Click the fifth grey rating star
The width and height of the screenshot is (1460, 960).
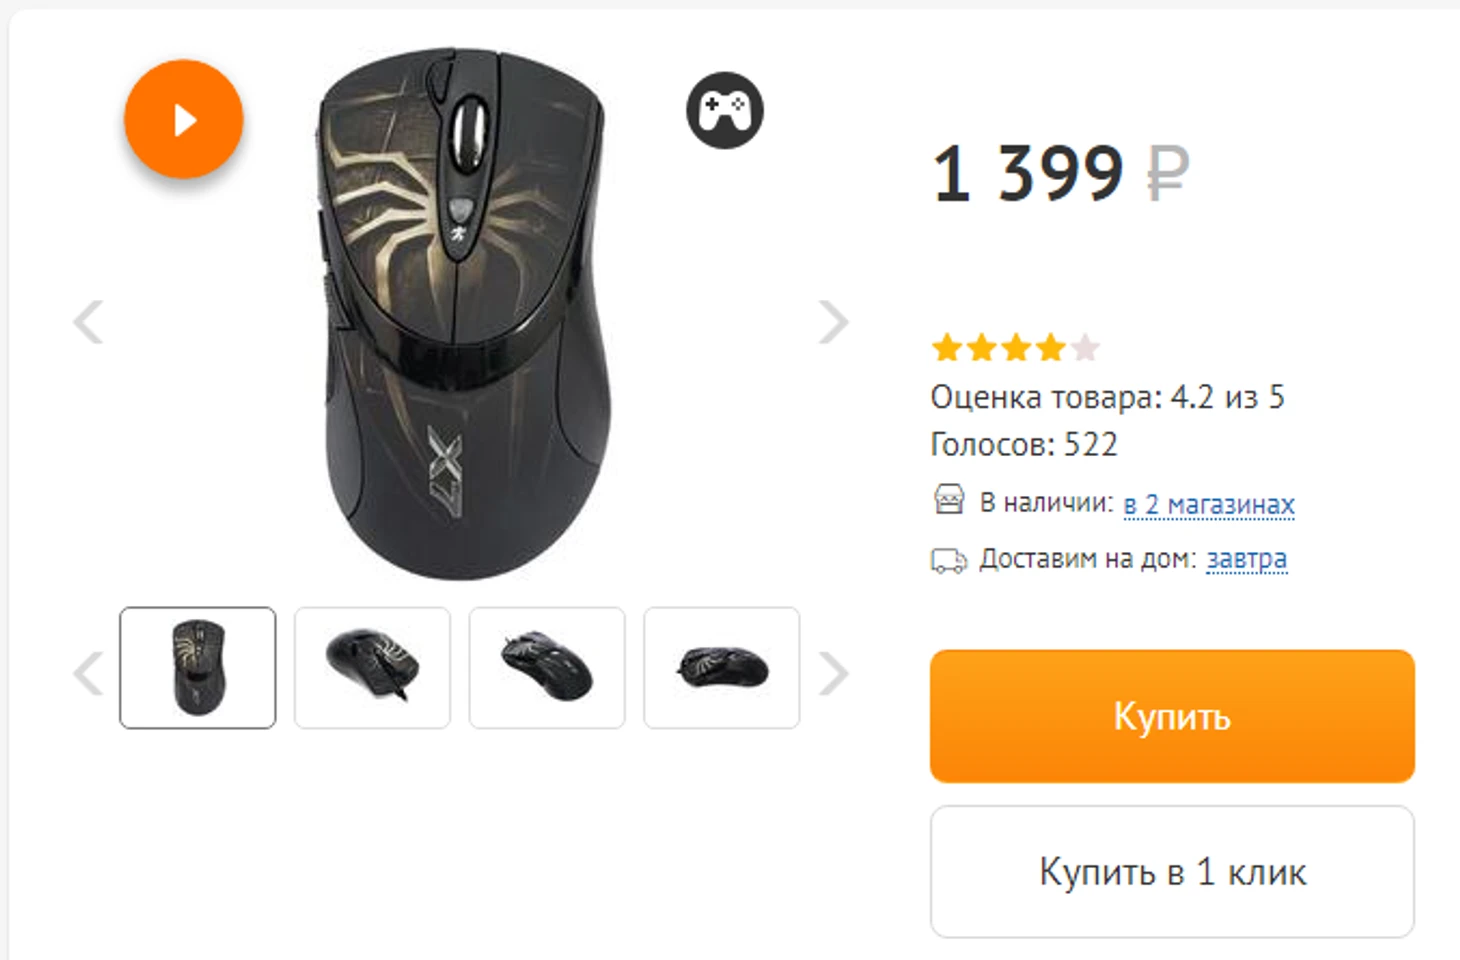pyautogui.click(x=1085, y=348)
